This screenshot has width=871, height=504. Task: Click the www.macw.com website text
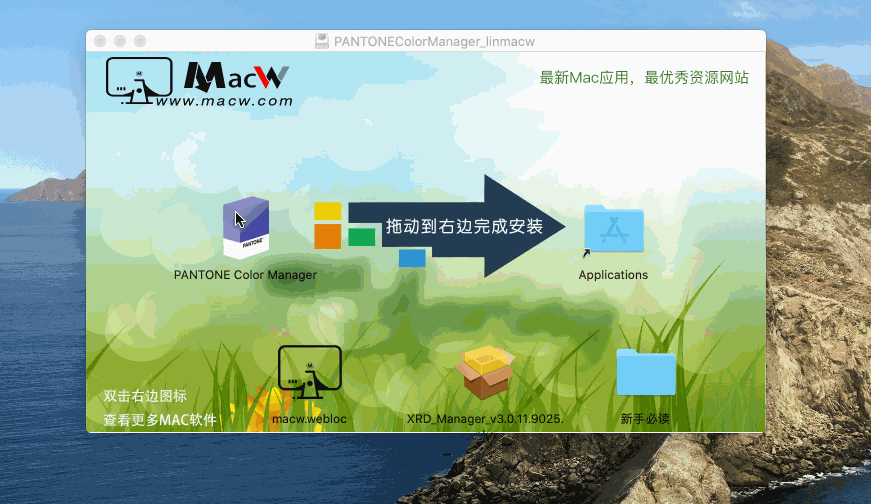224,101
